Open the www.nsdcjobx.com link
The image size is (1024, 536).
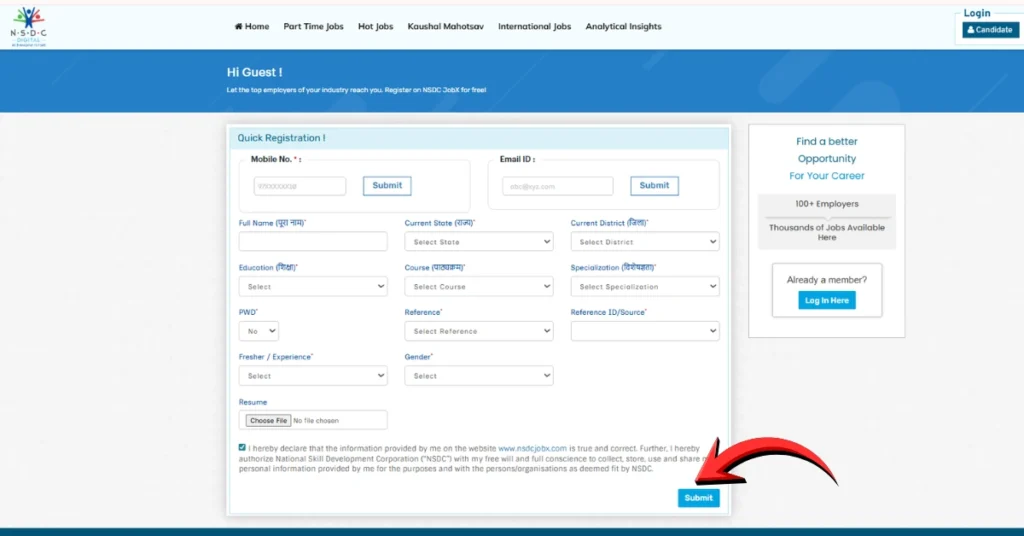pyautogui.click(x=532, y=449)
